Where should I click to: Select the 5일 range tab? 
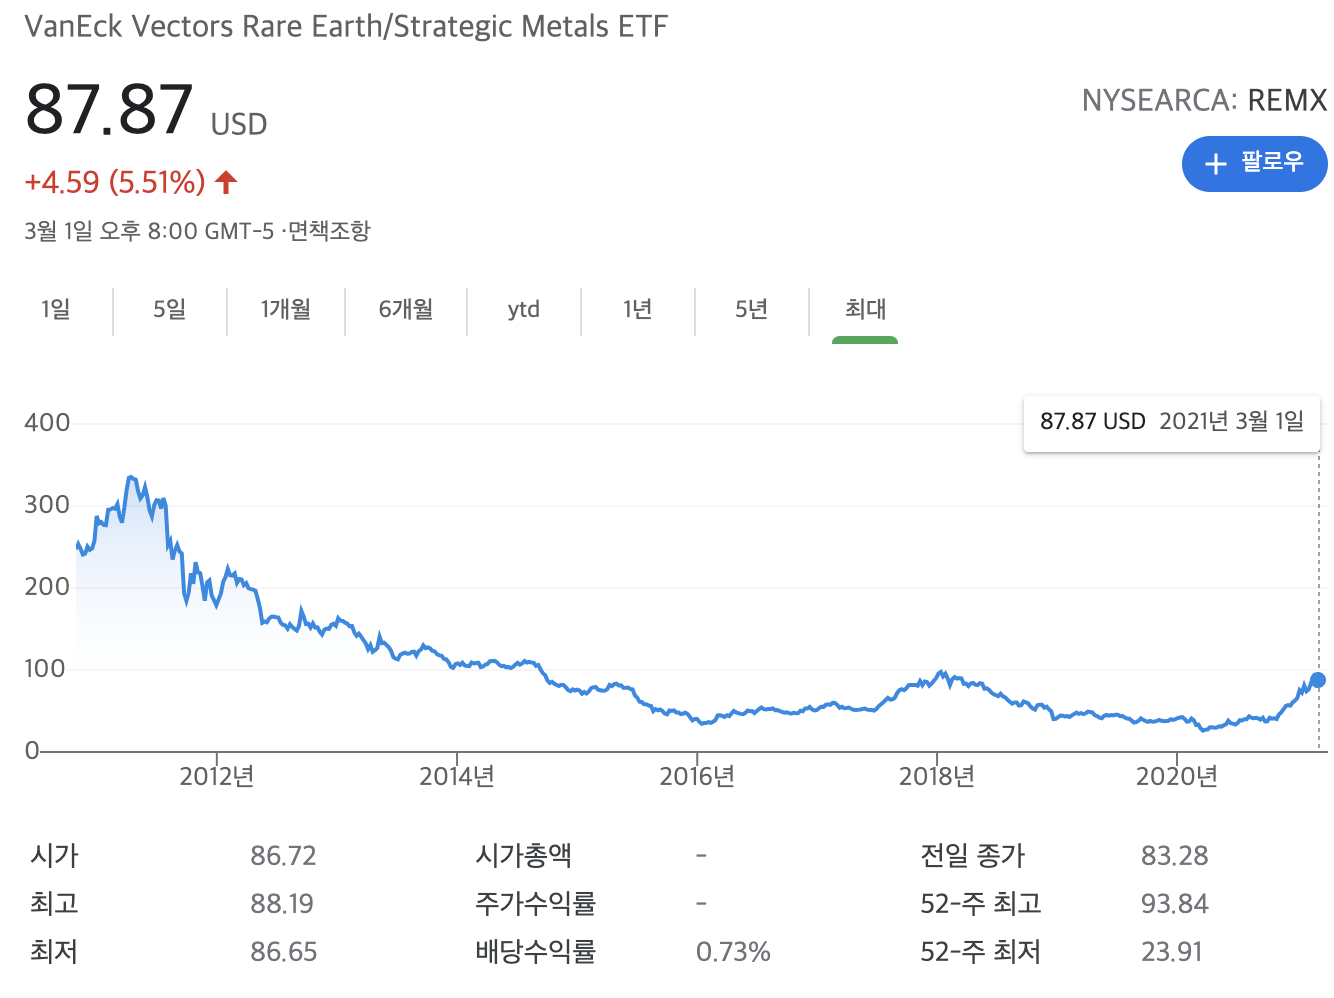(170, 309)
